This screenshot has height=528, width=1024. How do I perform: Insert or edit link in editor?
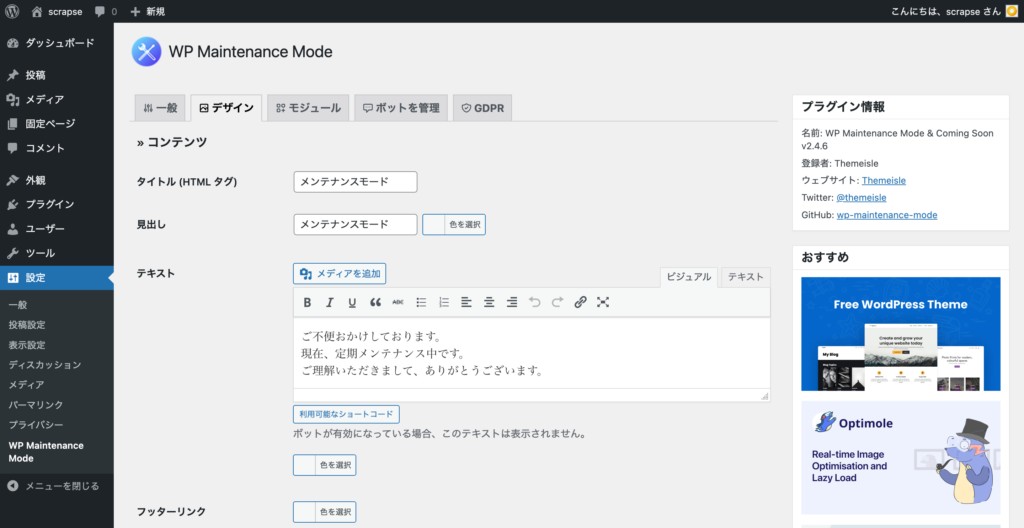coord(580,303)
